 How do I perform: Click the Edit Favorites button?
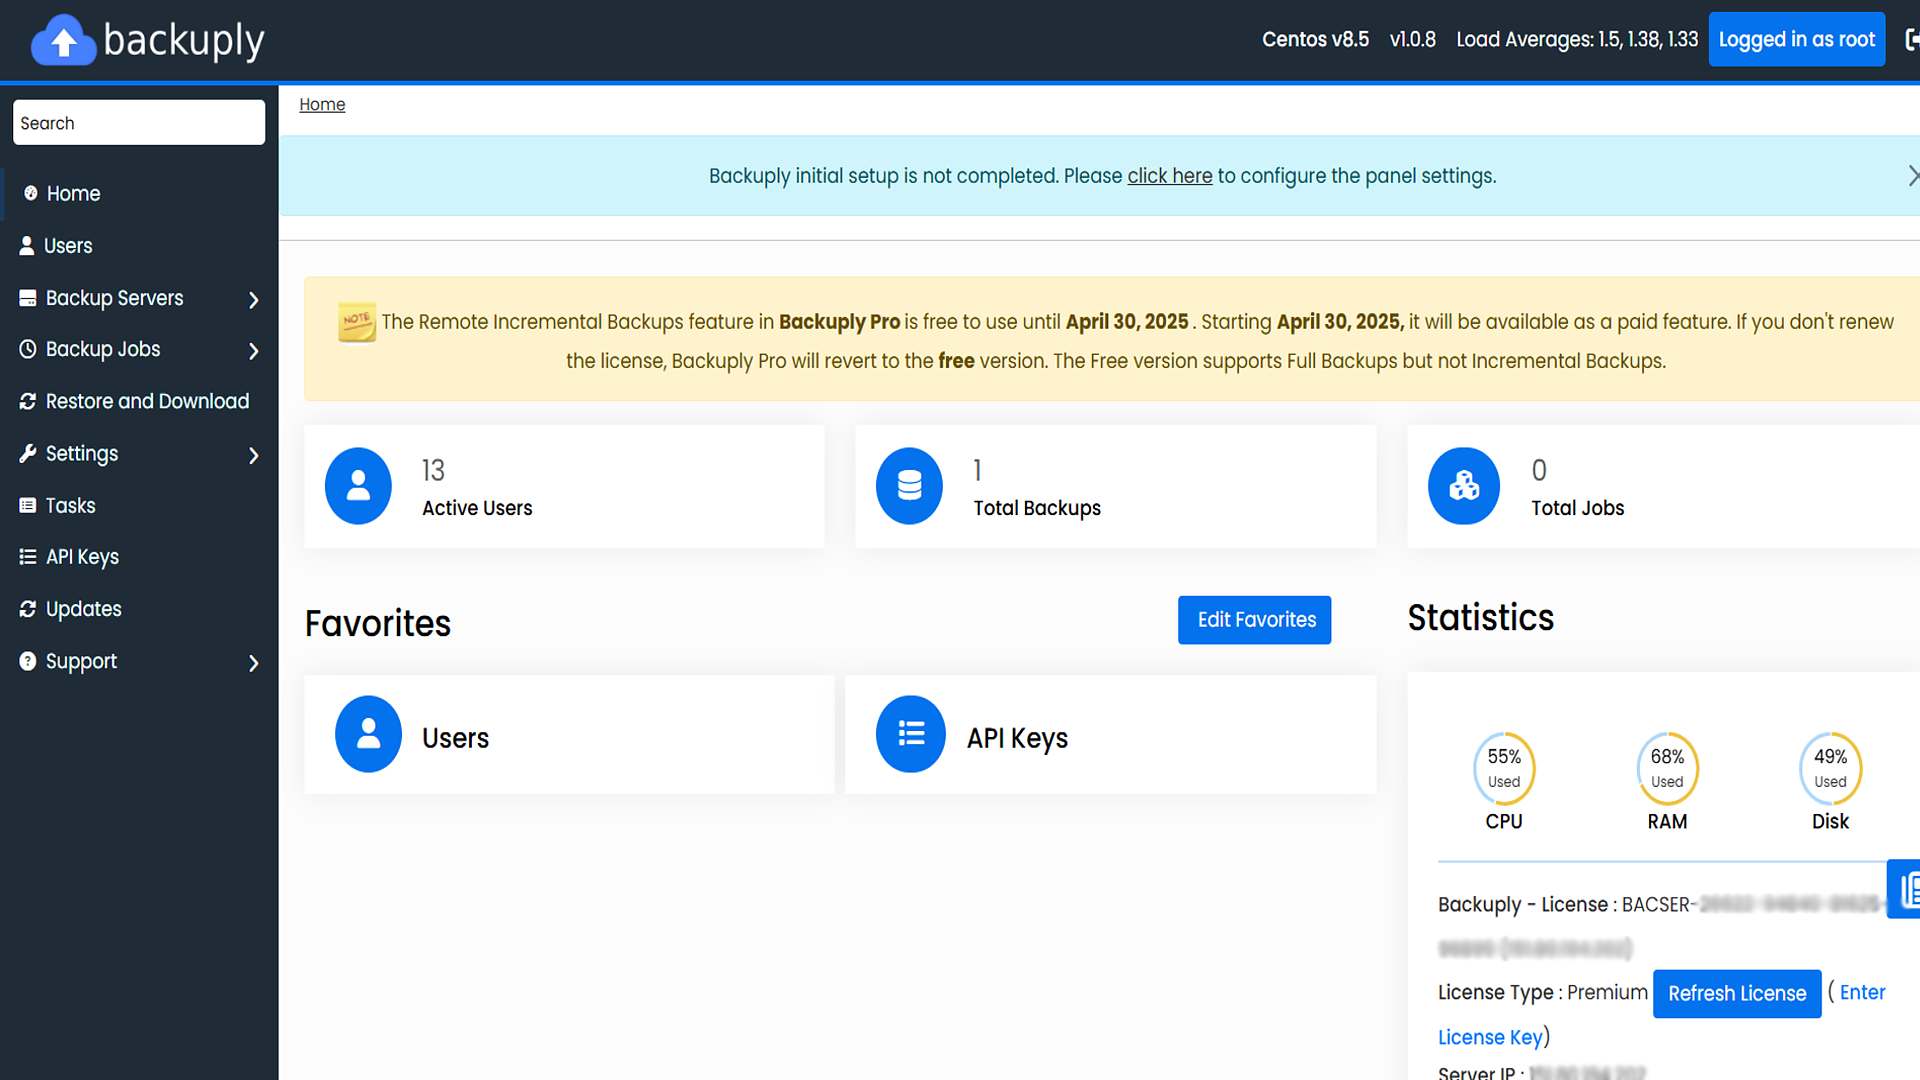[1254, 620]
